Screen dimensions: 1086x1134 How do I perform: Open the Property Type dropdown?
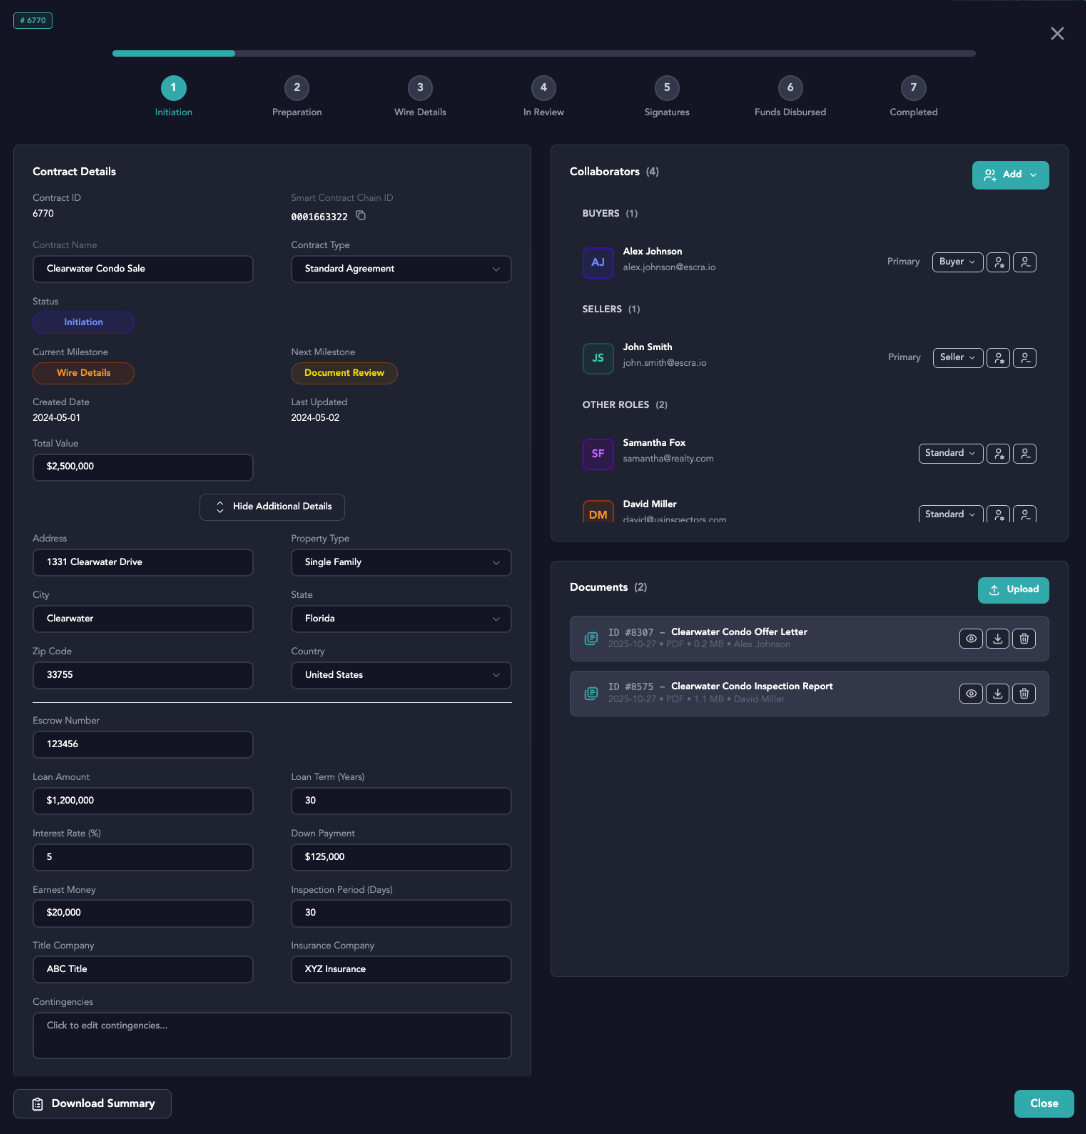pos(401,563)
